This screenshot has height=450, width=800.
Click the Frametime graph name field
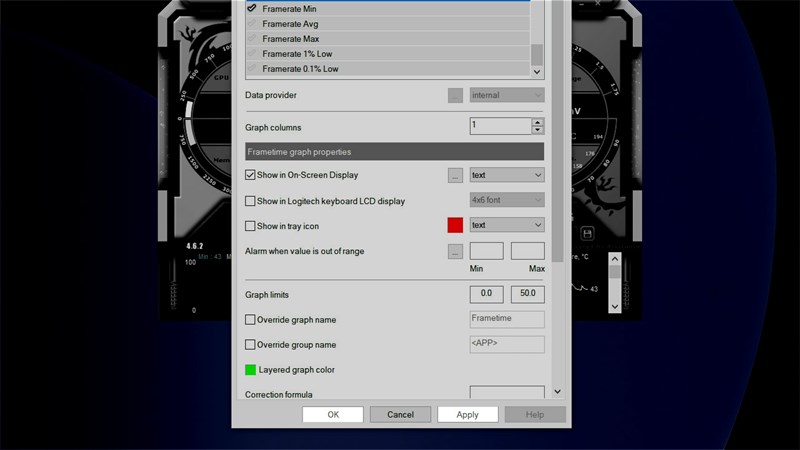point(507,319)
